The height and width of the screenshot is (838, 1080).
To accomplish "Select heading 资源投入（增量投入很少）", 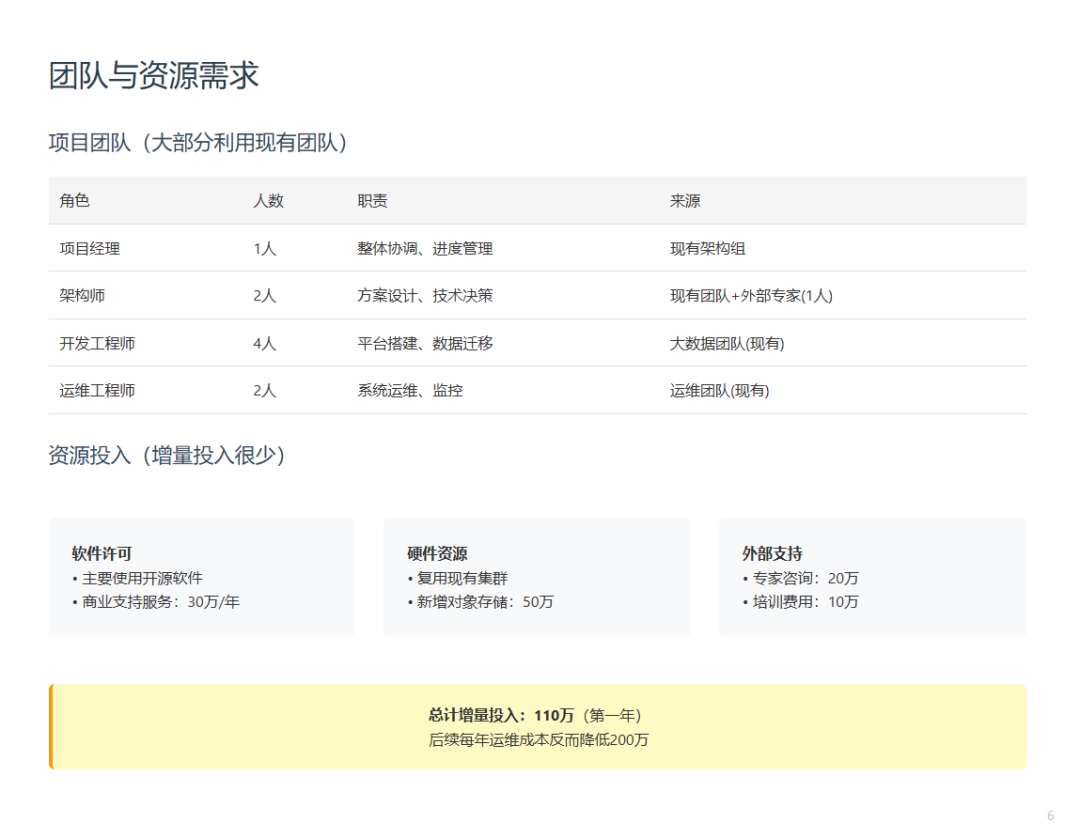I will (167, 455).
